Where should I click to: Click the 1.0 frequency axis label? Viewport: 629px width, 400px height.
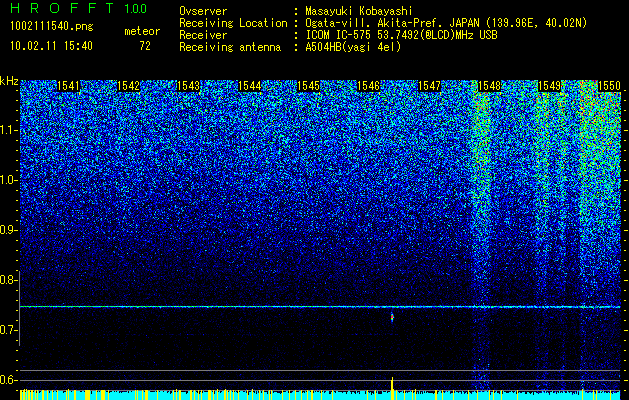(x=8, y=180)
